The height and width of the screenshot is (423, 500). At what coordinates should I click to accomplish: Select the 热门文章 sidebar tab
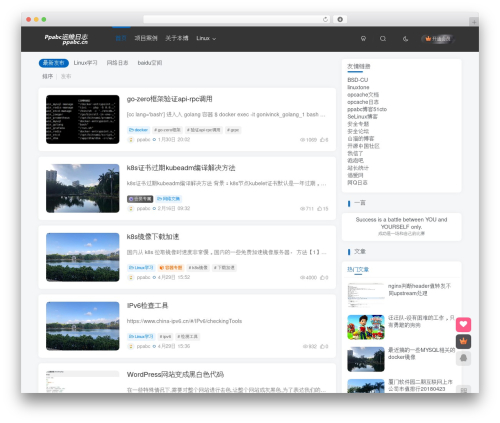click(358, 269)
